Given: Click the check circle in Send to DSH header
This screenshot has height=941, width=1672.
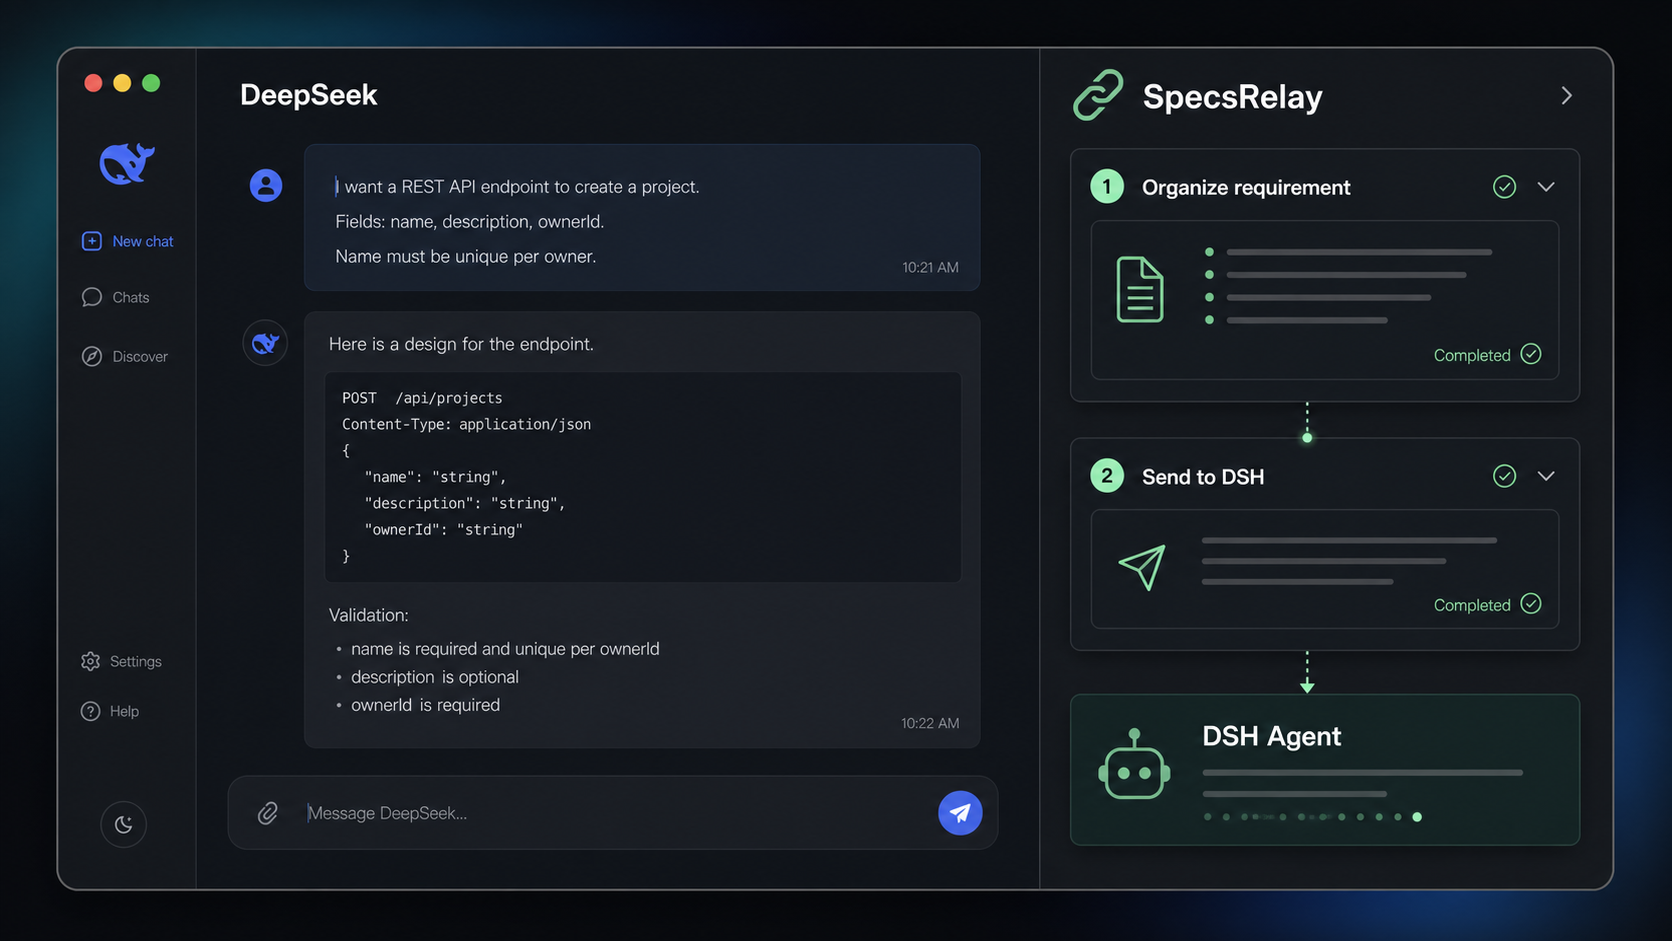Looking at the screenshot, I should (x=1504, y=476).
